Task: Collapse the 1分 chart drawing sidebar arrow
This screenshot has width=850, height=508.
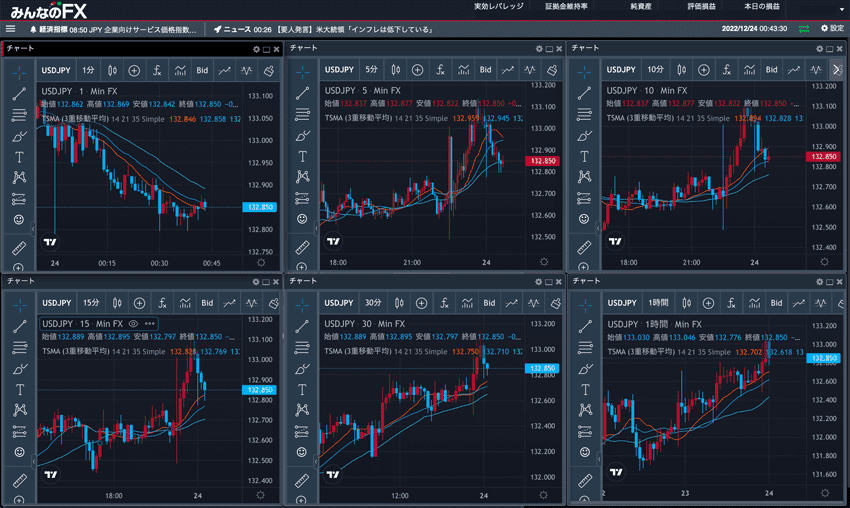Action: click(x=33, y=229)
